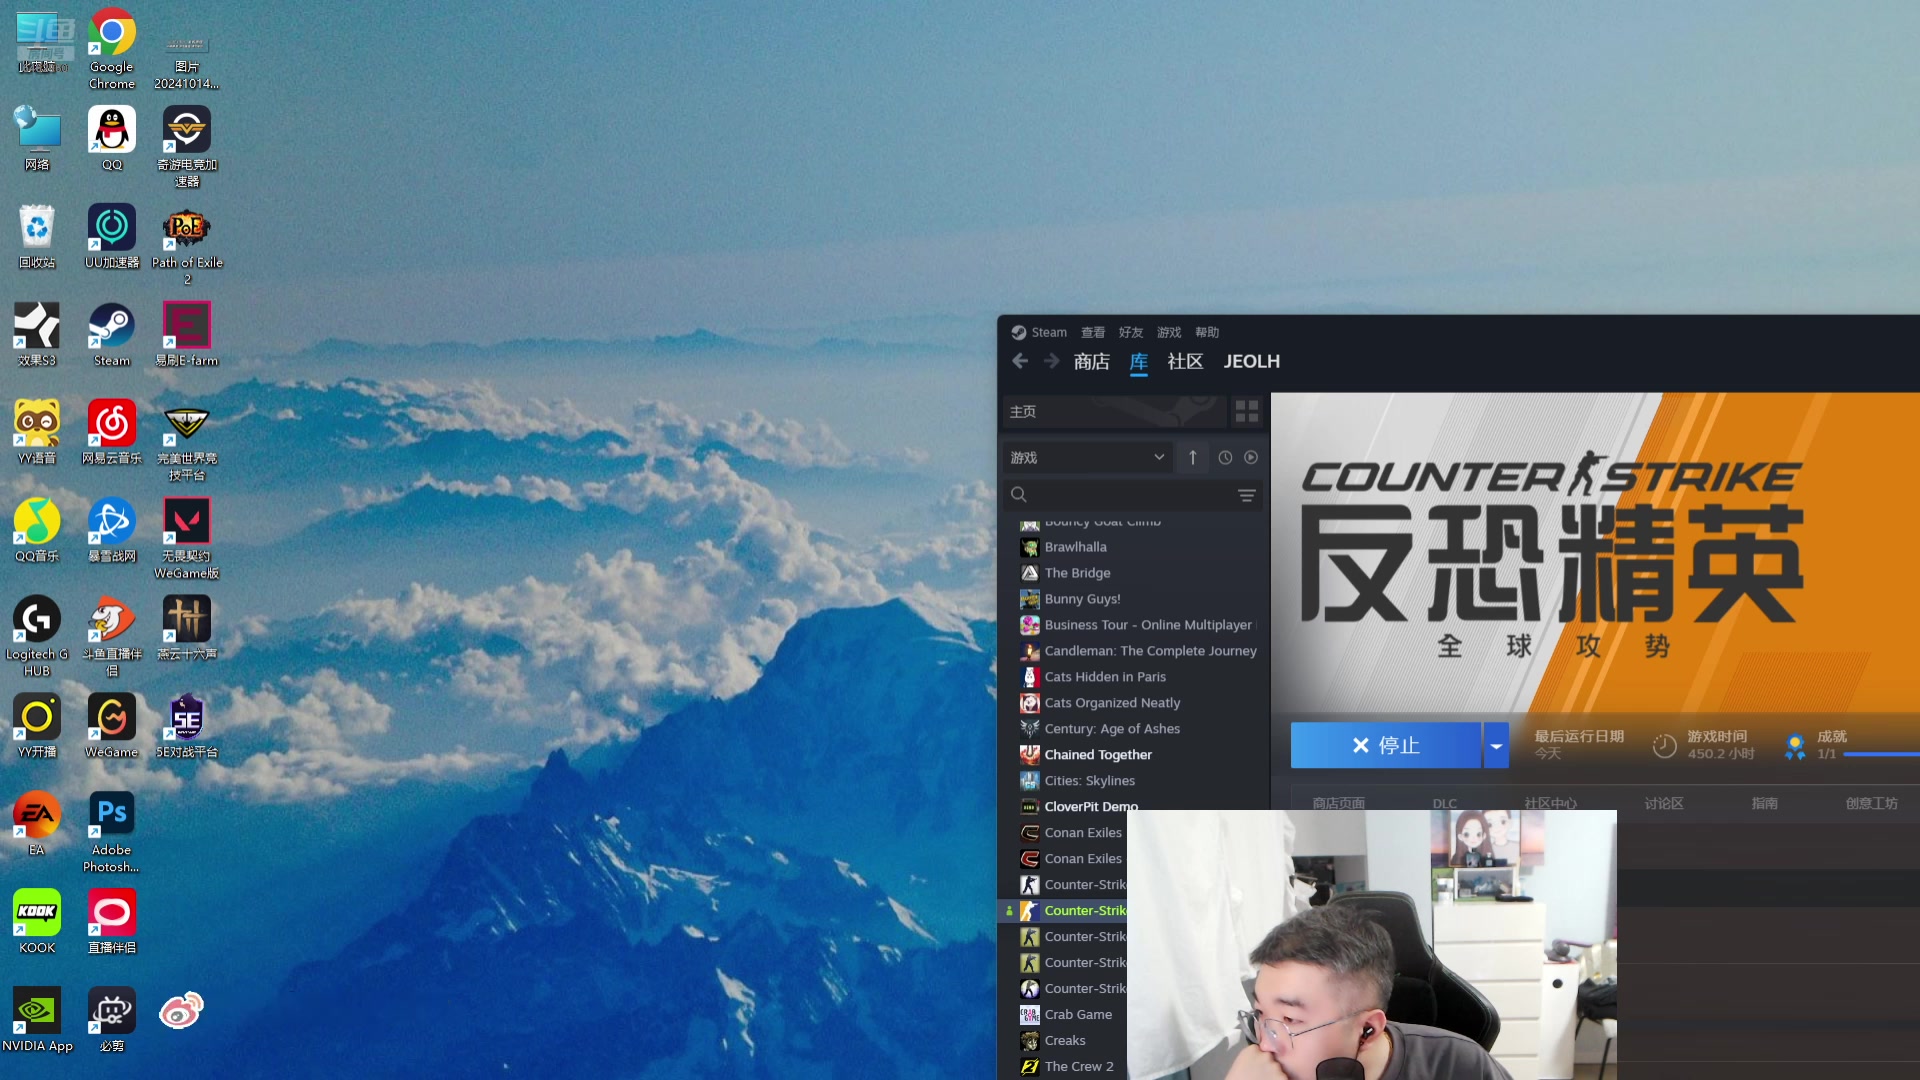
Task: Switch to 库 tab in Steam
Action: pos(1139,361)
